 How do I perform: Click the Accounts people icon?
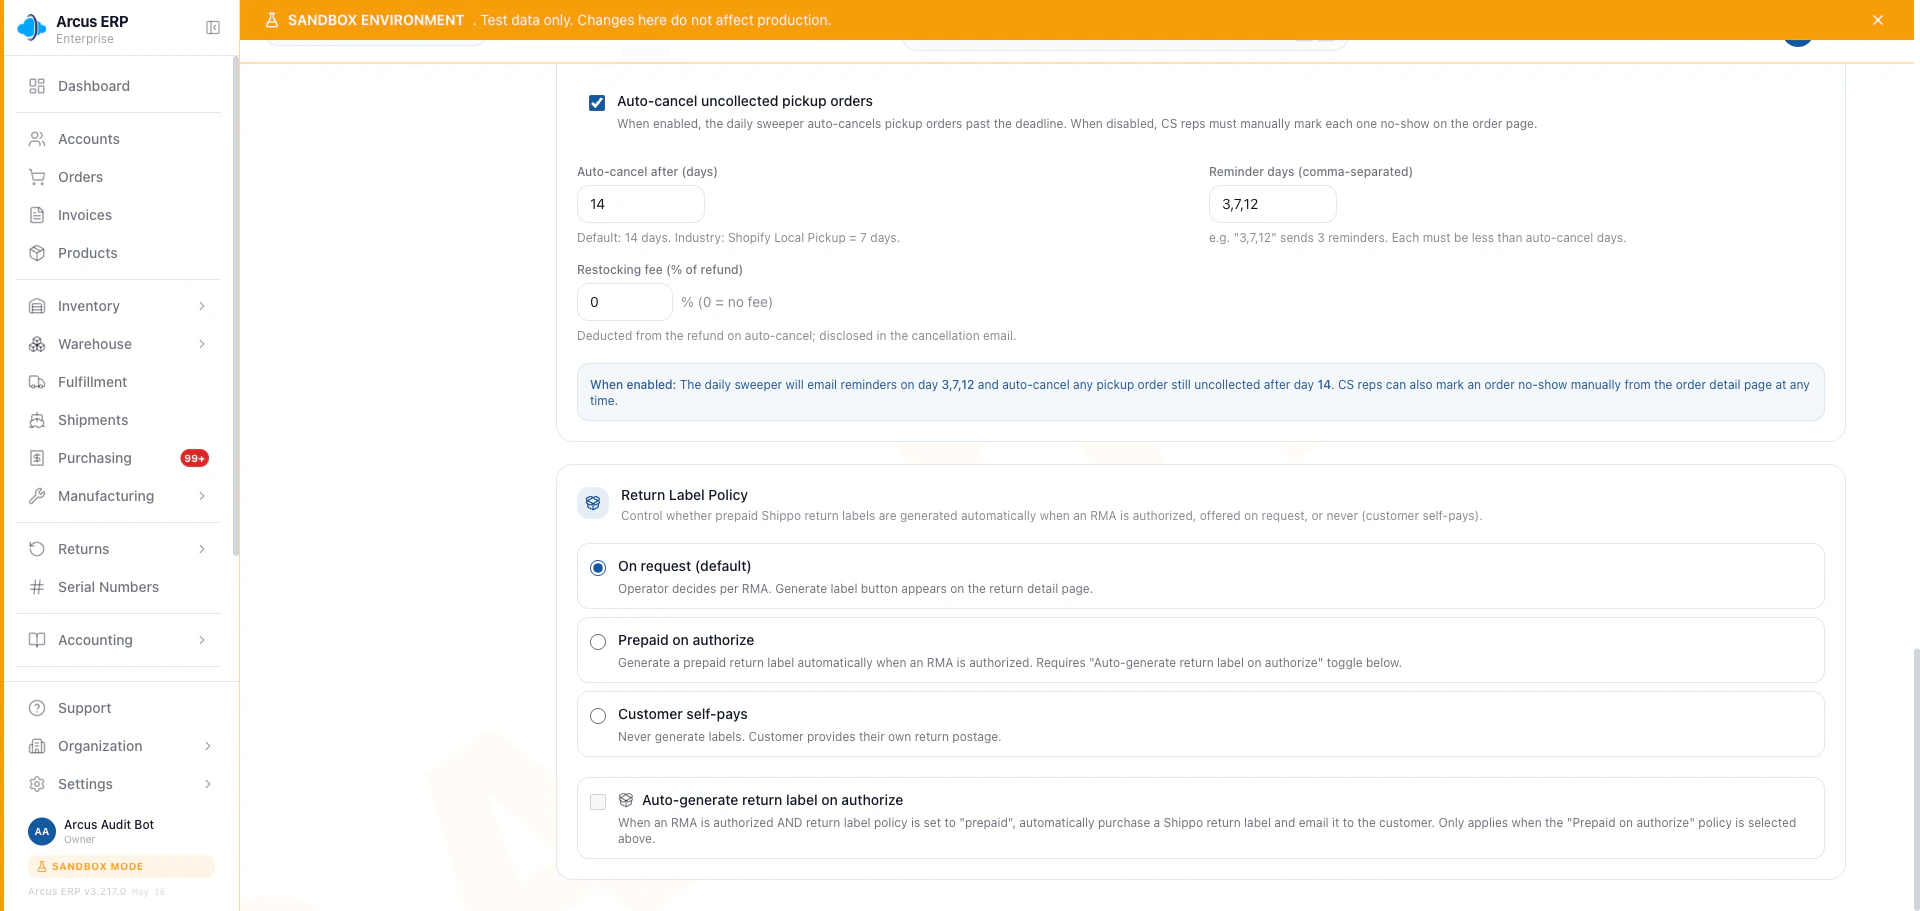[37, 139]
